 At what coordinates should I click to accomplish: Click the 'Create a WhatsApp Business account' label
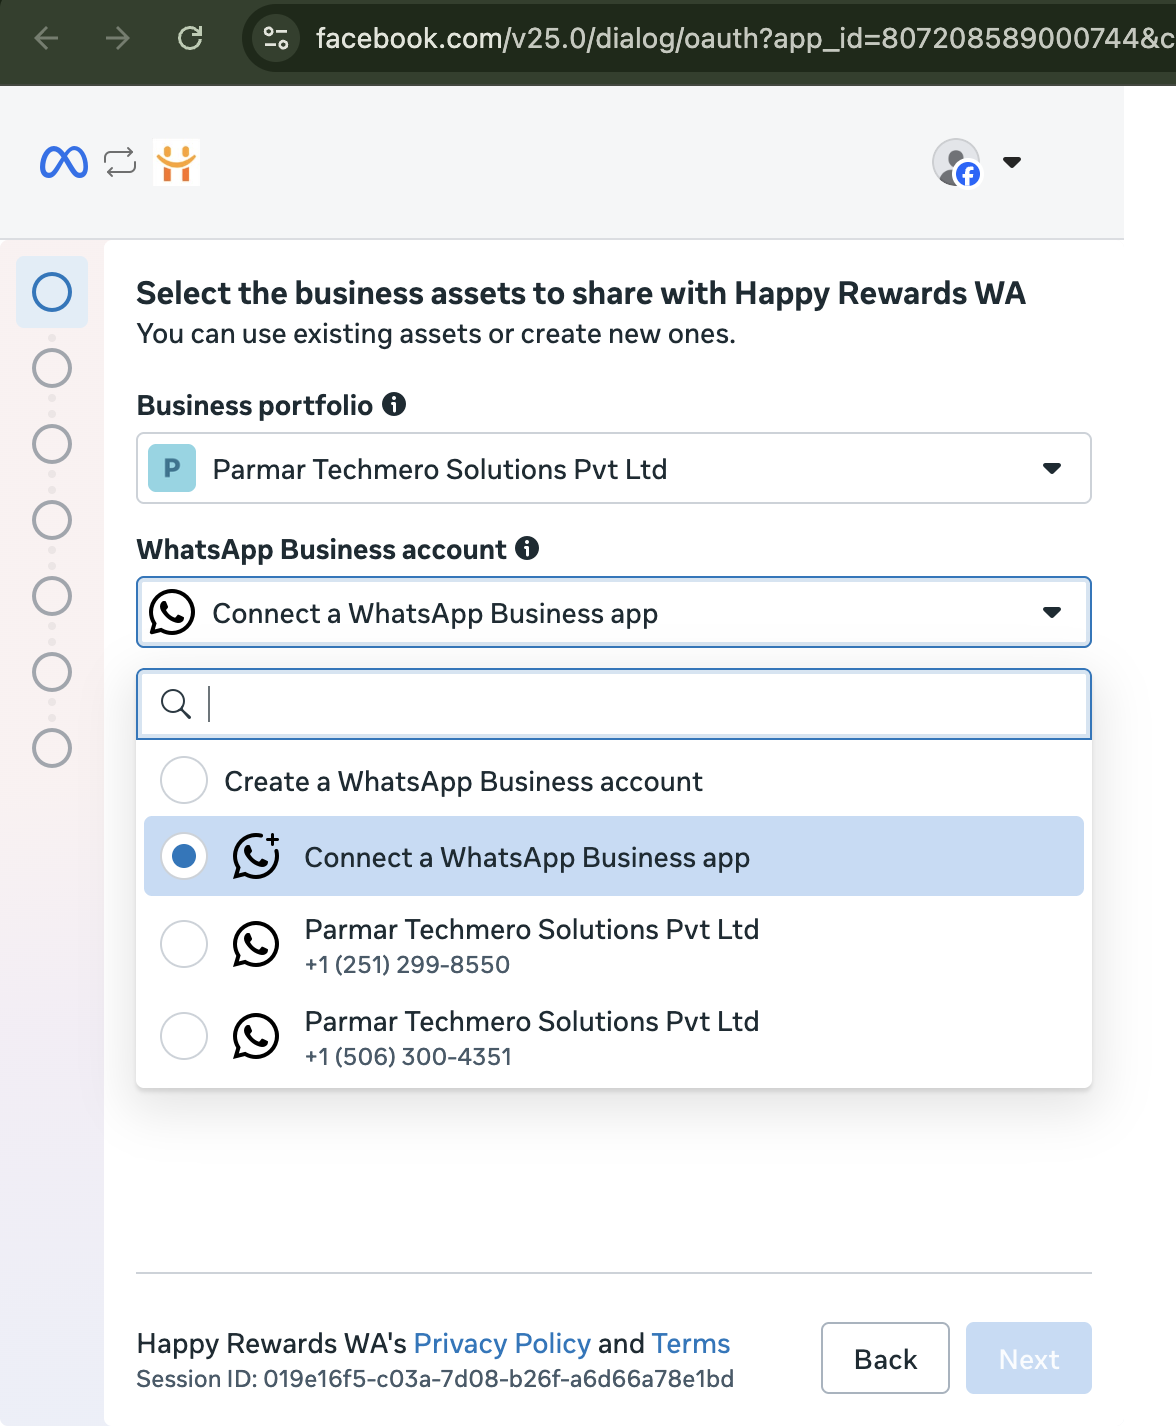coord(463,781)
